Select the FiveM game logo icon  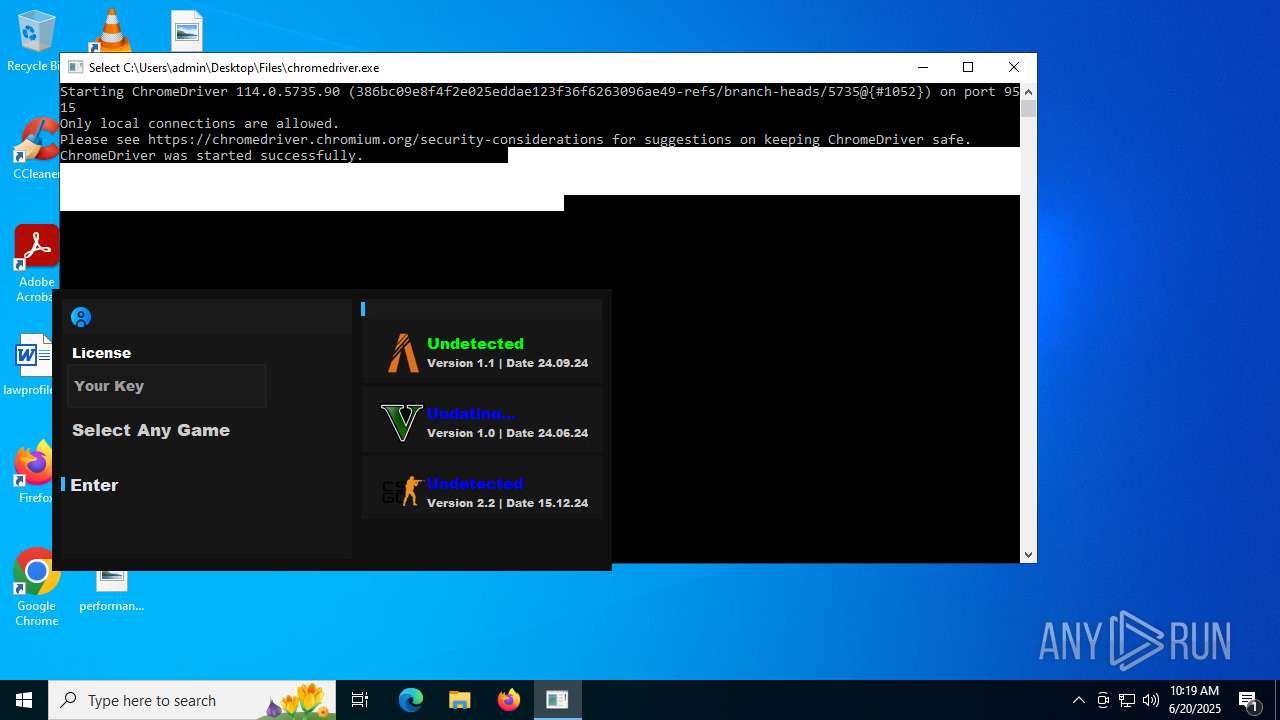click(403, 353)
